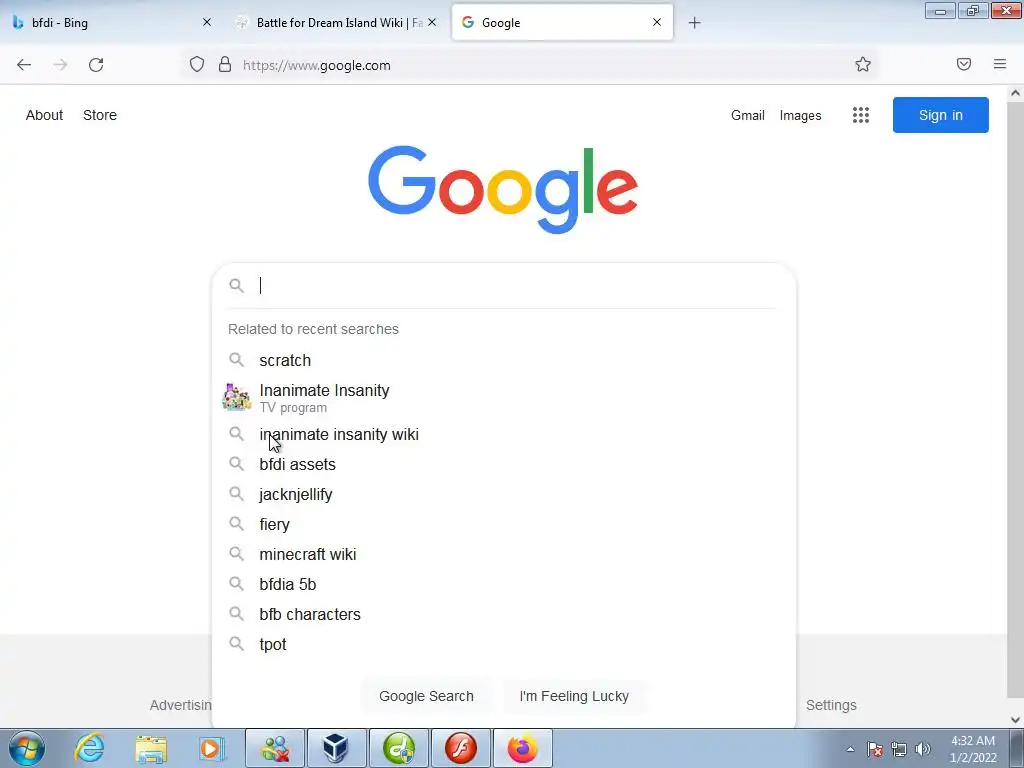Open a new tab with the plus button
The height and width of the screenshot is (768, 1024).
coord(694,23)
